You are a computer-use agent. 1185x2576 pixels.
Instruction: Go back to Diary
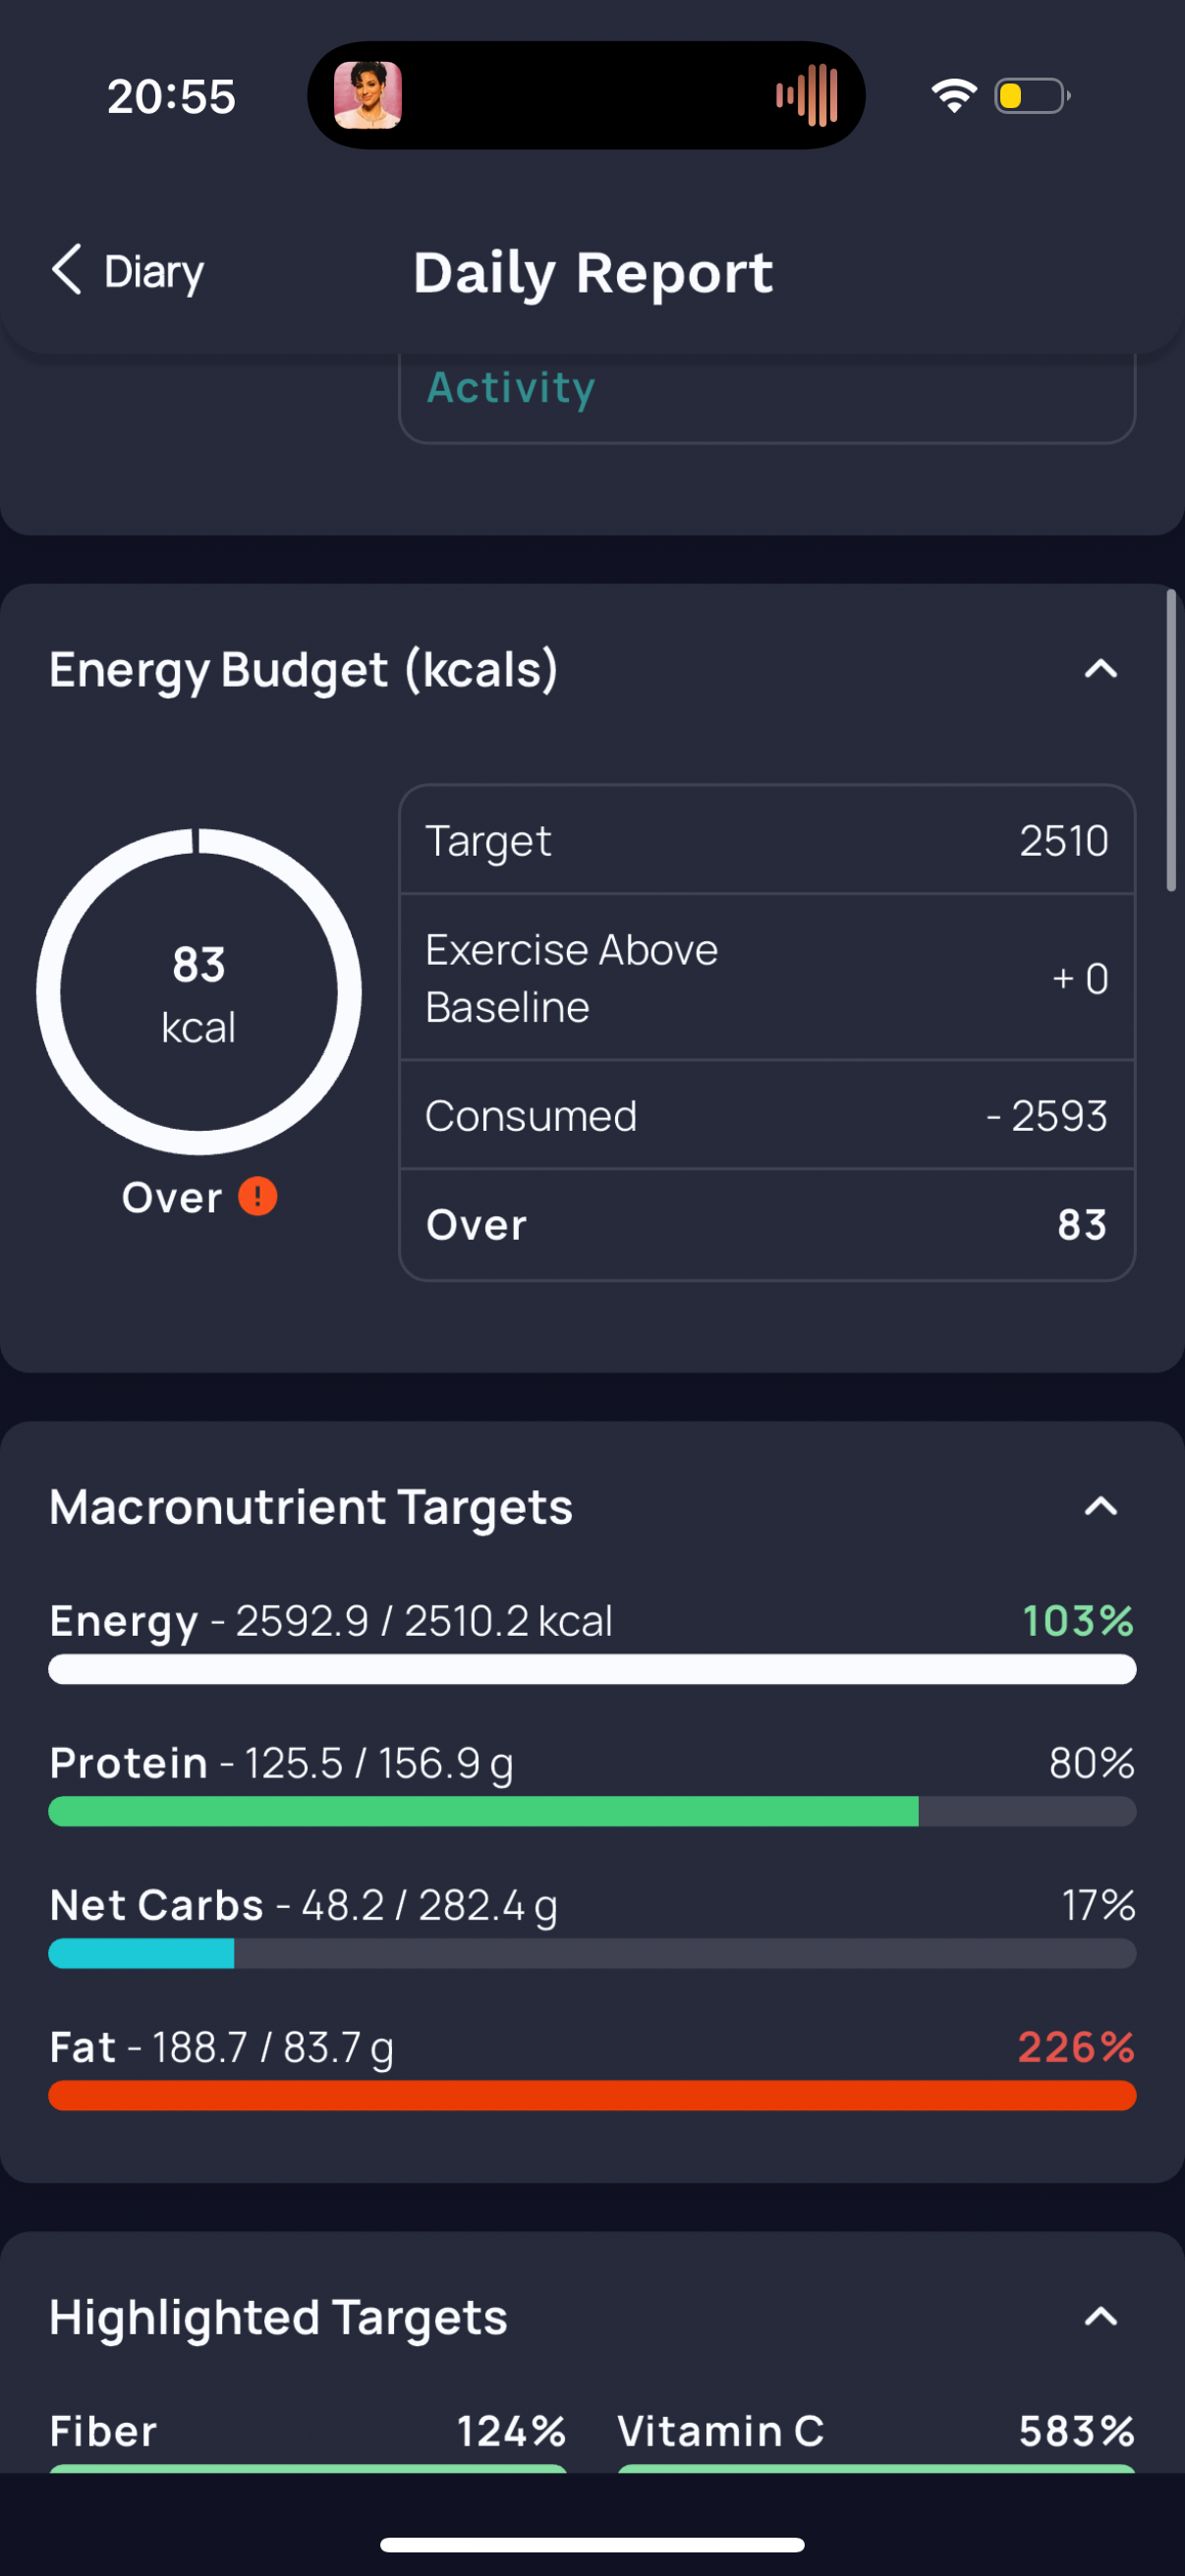128,271
